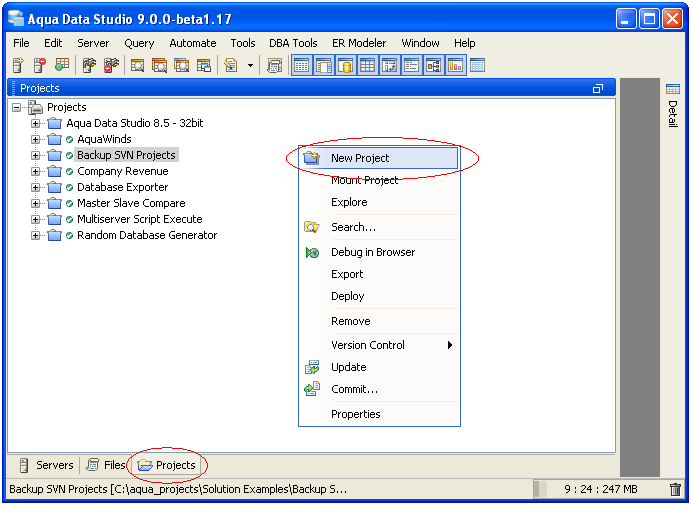Expand the Multiserver Script Execute node
The height and width of the screenshot is (505, 692).
point(36,219)
